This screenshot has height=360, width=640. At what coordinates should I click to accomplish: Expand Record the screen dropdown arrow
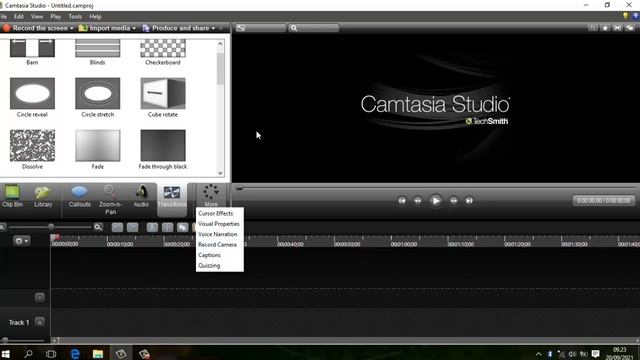point(71,29)
